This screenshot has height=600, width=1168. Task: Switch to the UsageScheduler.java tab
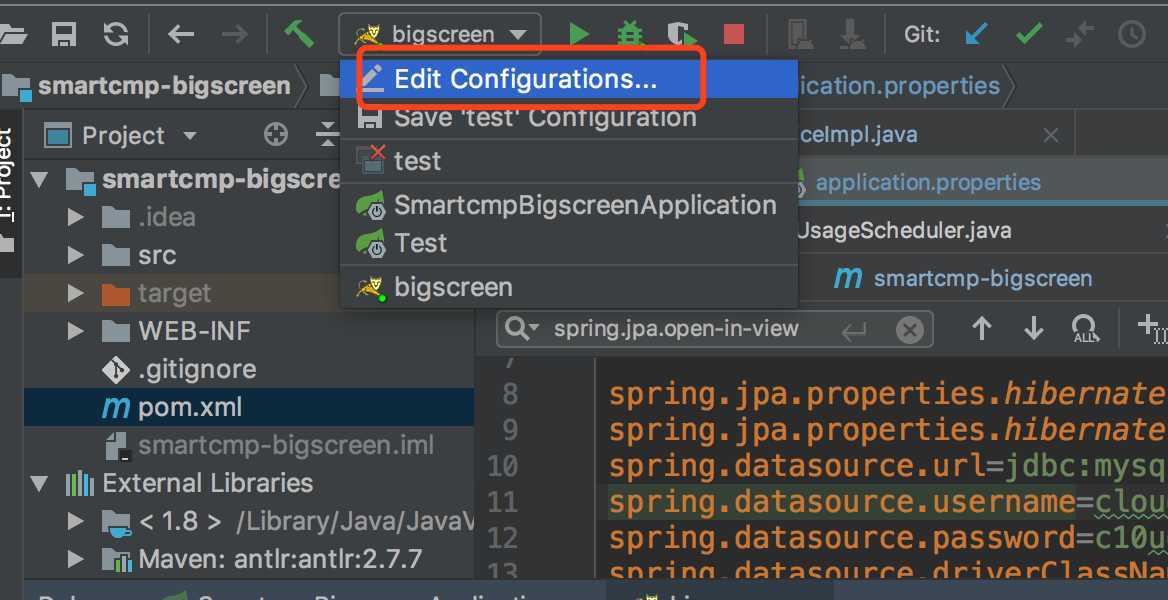(904, 230)
